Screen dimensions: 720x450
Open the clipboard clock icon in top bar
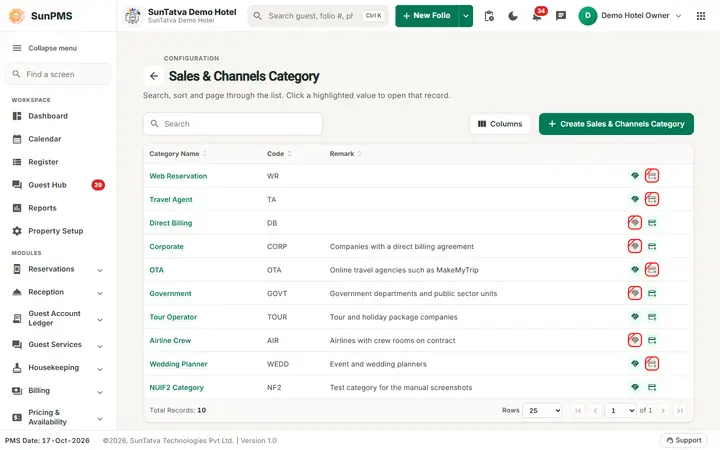pyautogui.click(x=489, y=16)
